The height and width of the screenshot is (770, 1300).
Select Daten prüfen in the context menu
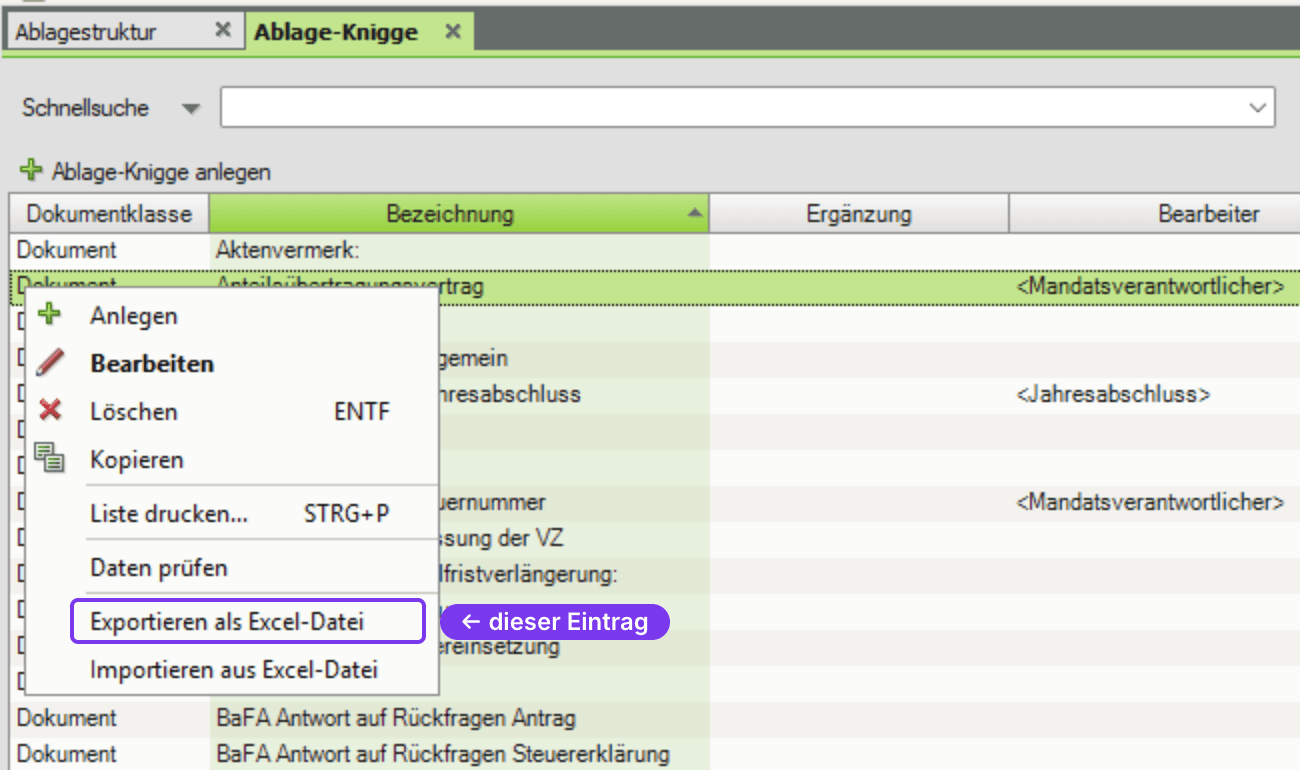point(232,568)
